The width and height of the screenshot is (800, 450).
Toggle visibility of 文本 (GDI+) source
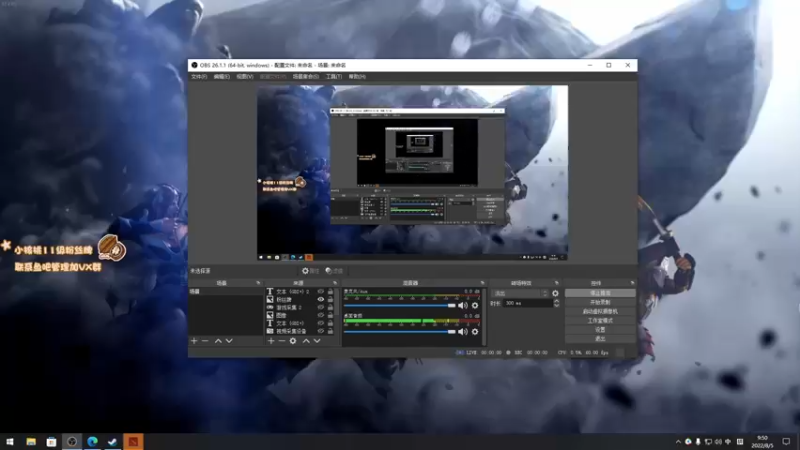coord(321,323)
